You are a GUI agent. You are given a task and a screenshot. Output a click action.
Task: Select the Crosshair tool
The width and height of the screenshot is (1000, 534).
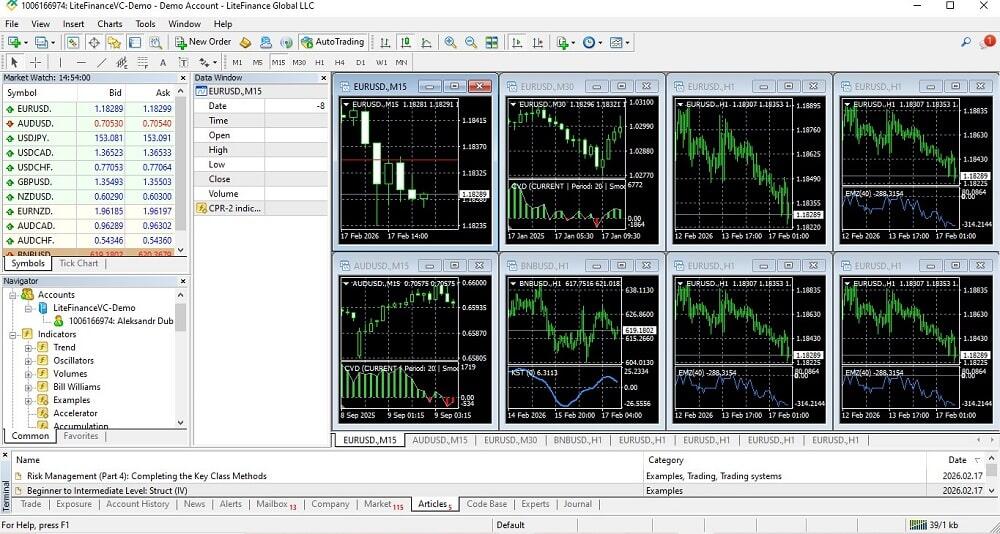point(35,63)
